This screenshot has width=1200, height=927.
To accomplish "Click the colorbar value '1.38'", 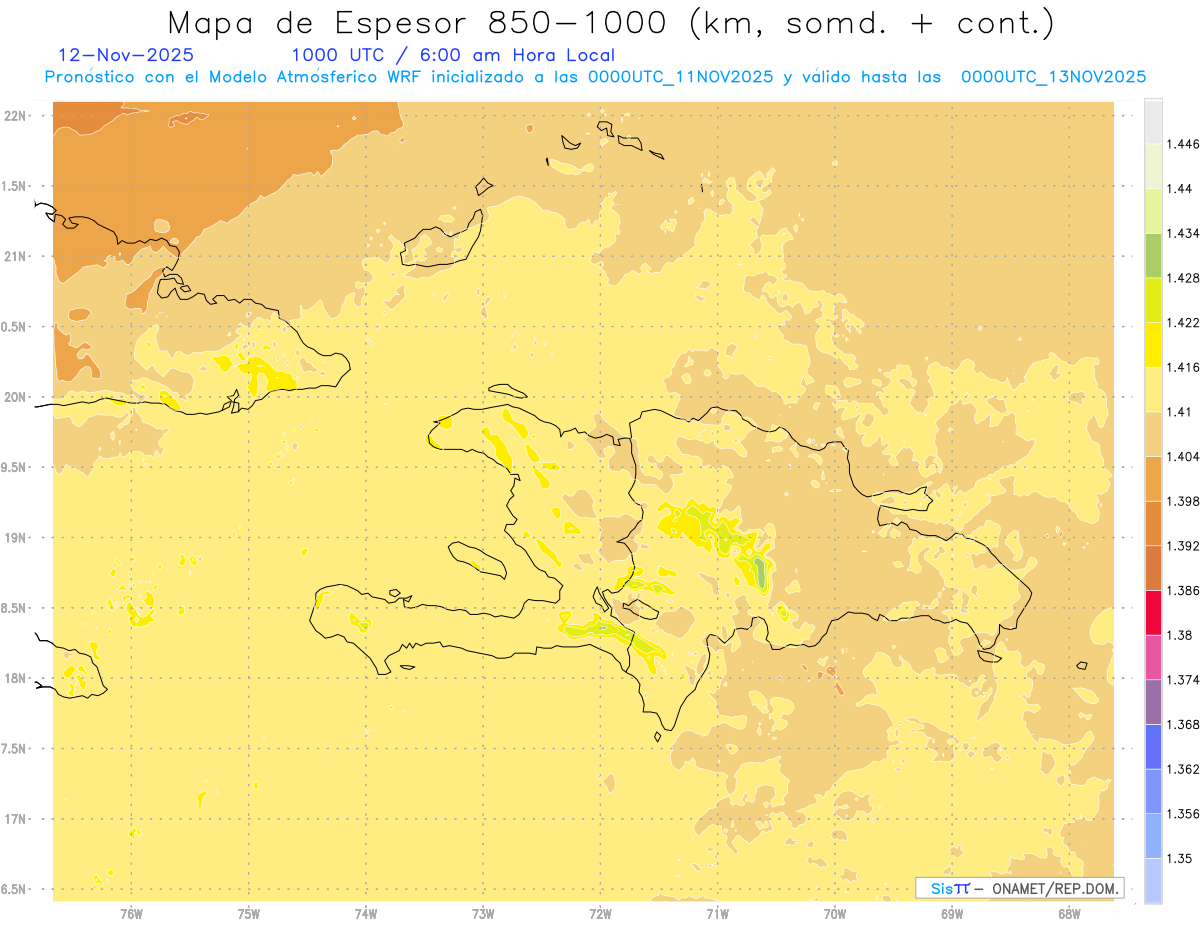I will pyautogui.click(x=1181, y=635).
